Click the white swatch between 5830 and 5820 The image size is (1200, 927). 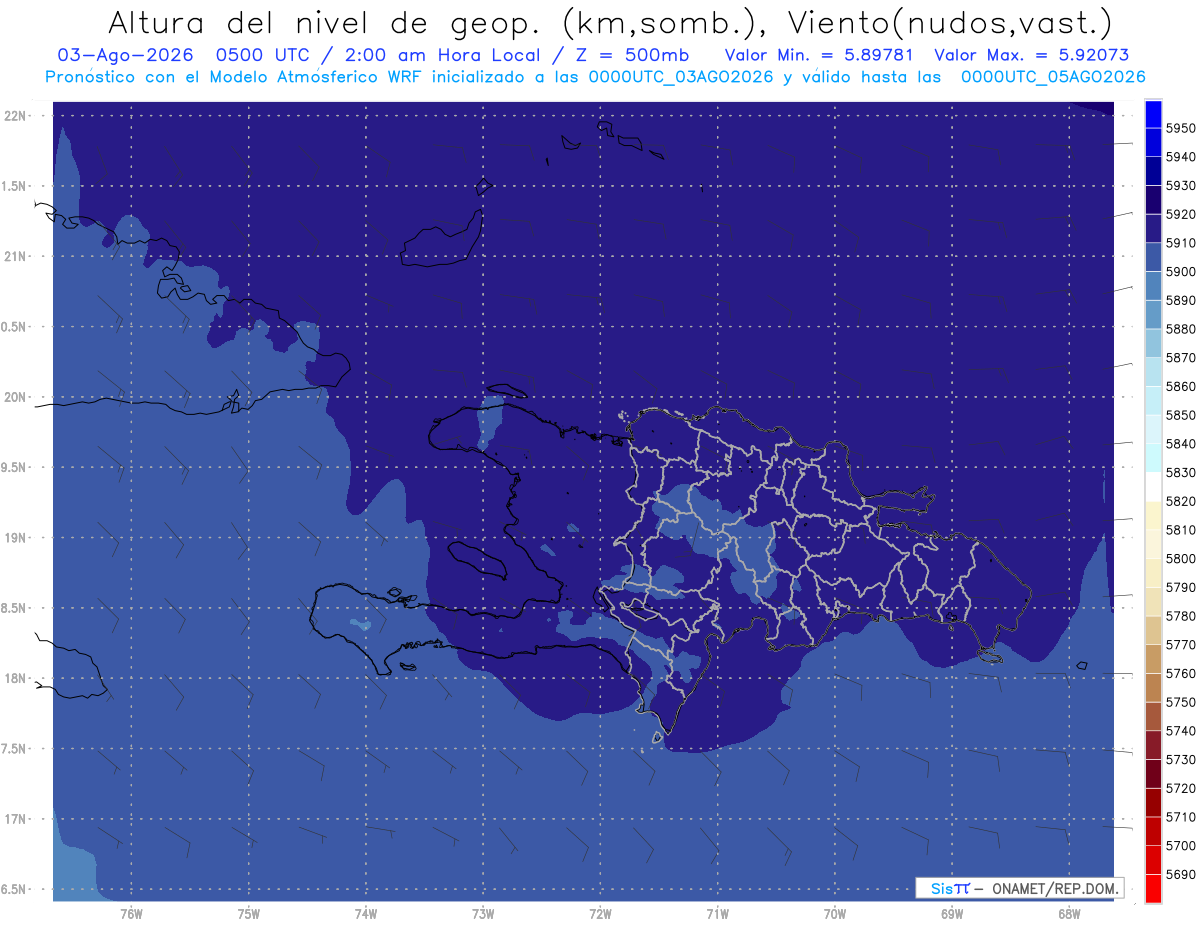pos(1152,487)
